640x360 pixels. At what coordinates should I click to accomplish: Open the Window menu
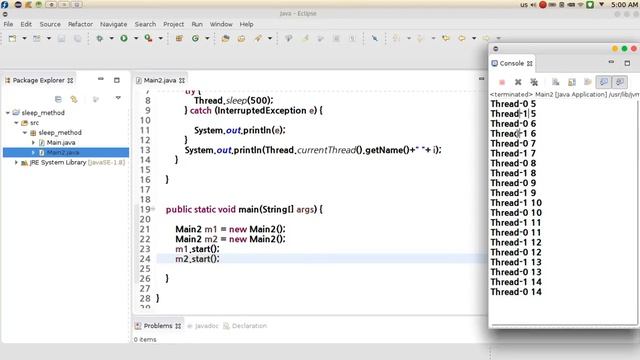221,24
